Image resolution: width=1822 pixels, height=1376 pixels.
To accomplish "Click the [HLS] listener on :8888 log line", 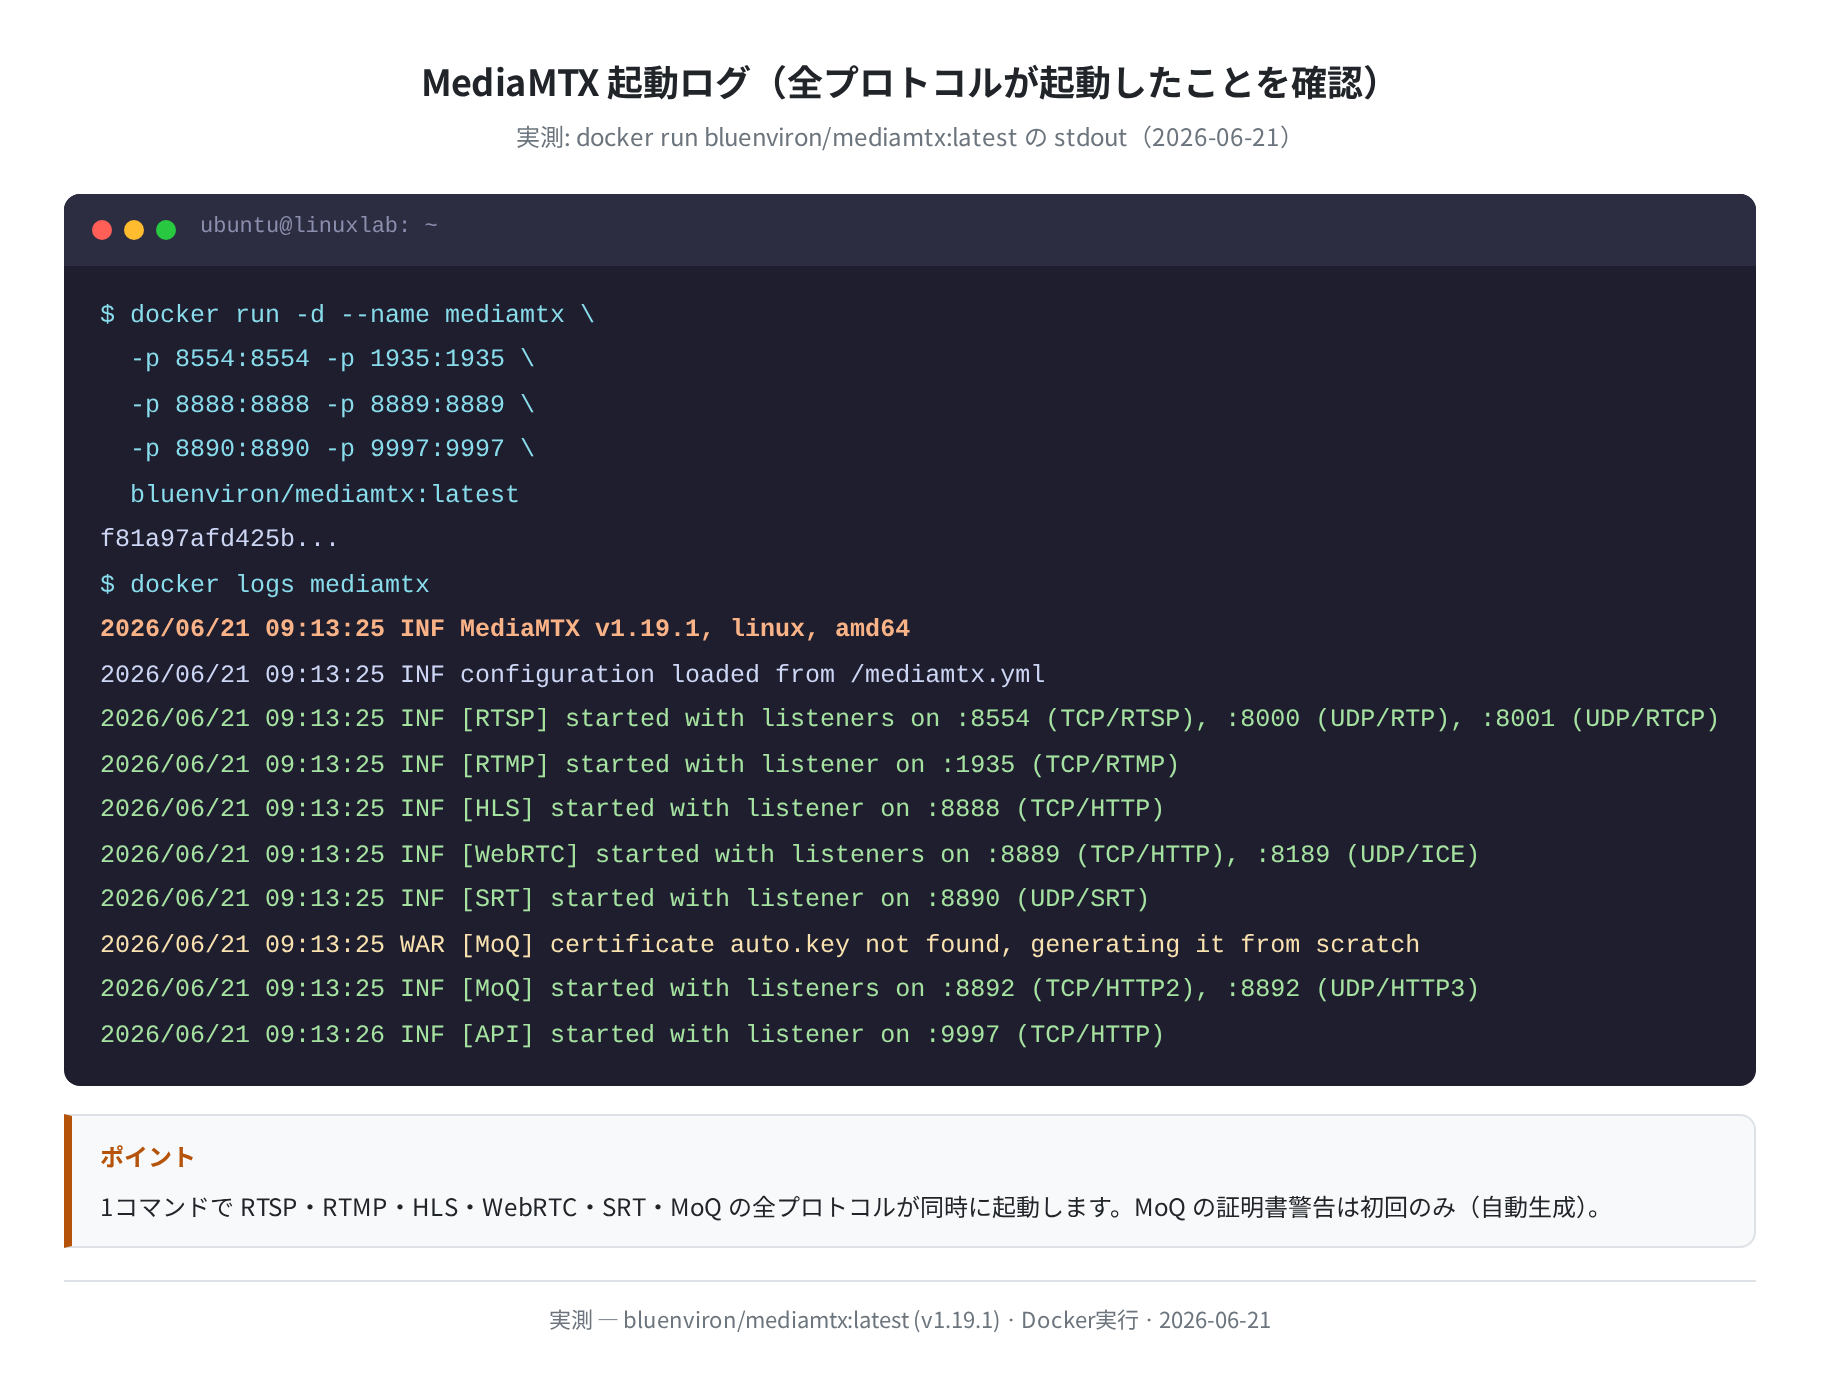I will point(632,809).
